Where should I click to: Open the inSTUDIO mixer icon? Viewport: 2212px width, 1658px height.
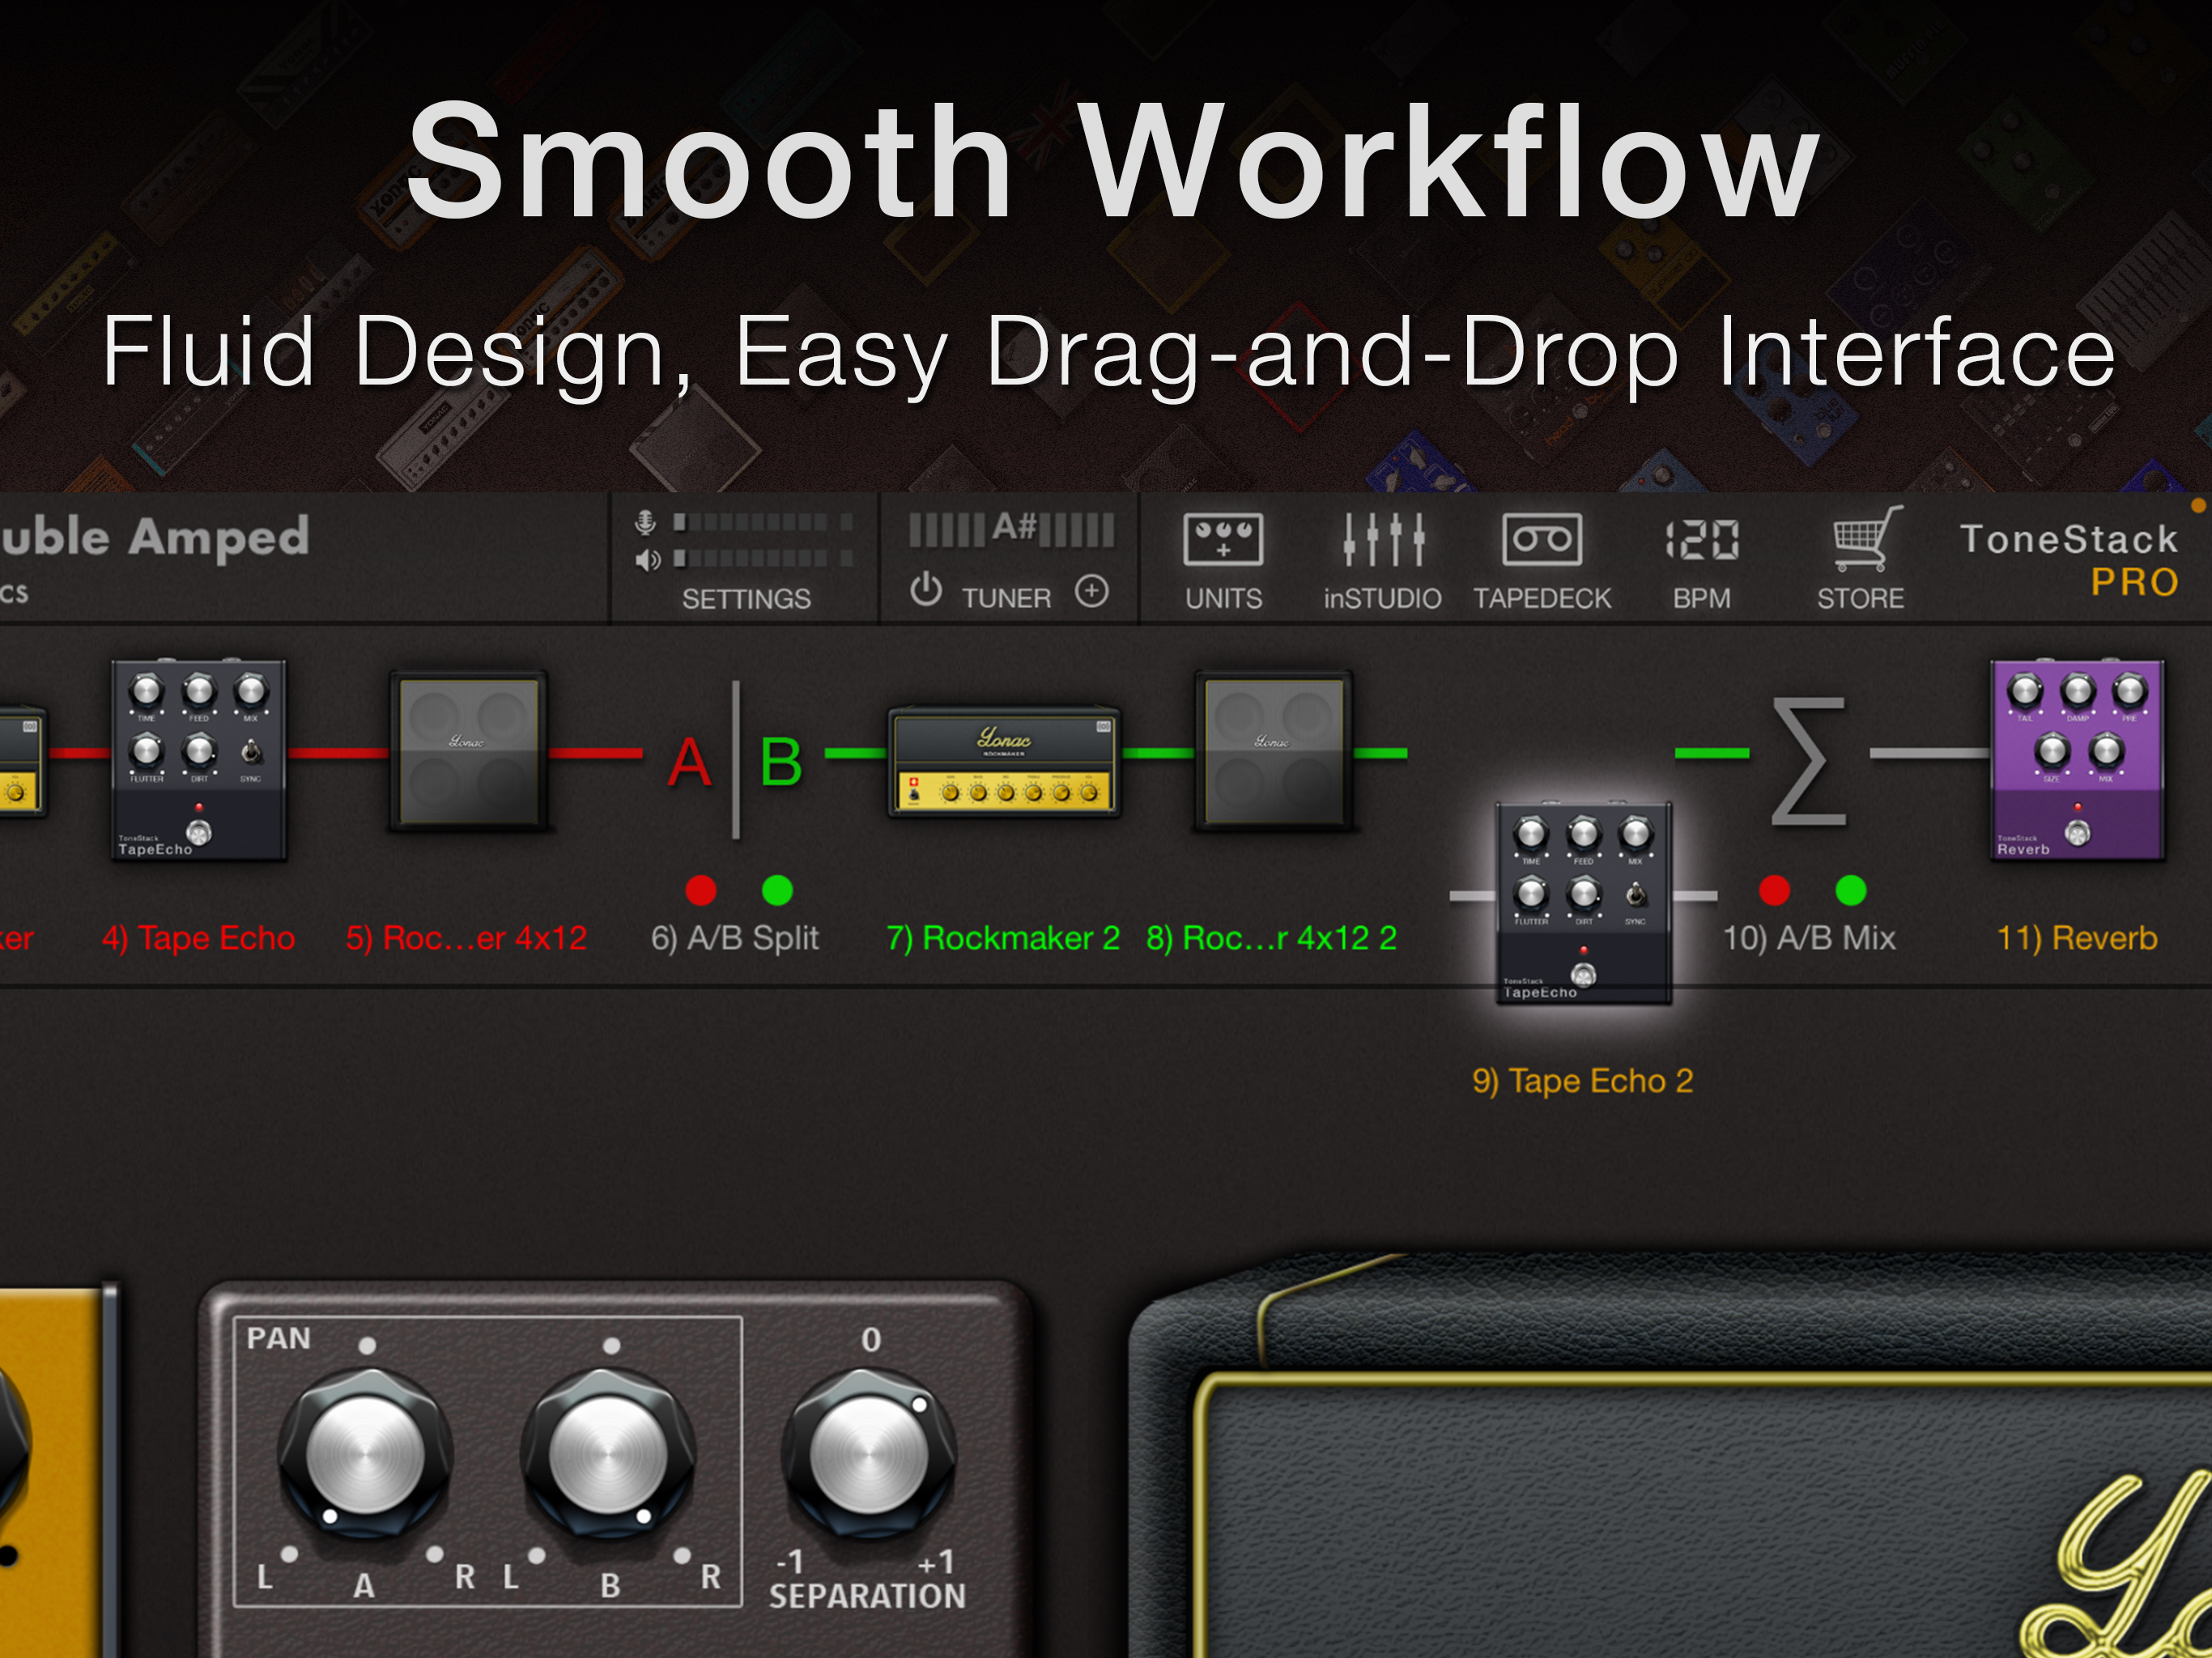coord(1382,542)
